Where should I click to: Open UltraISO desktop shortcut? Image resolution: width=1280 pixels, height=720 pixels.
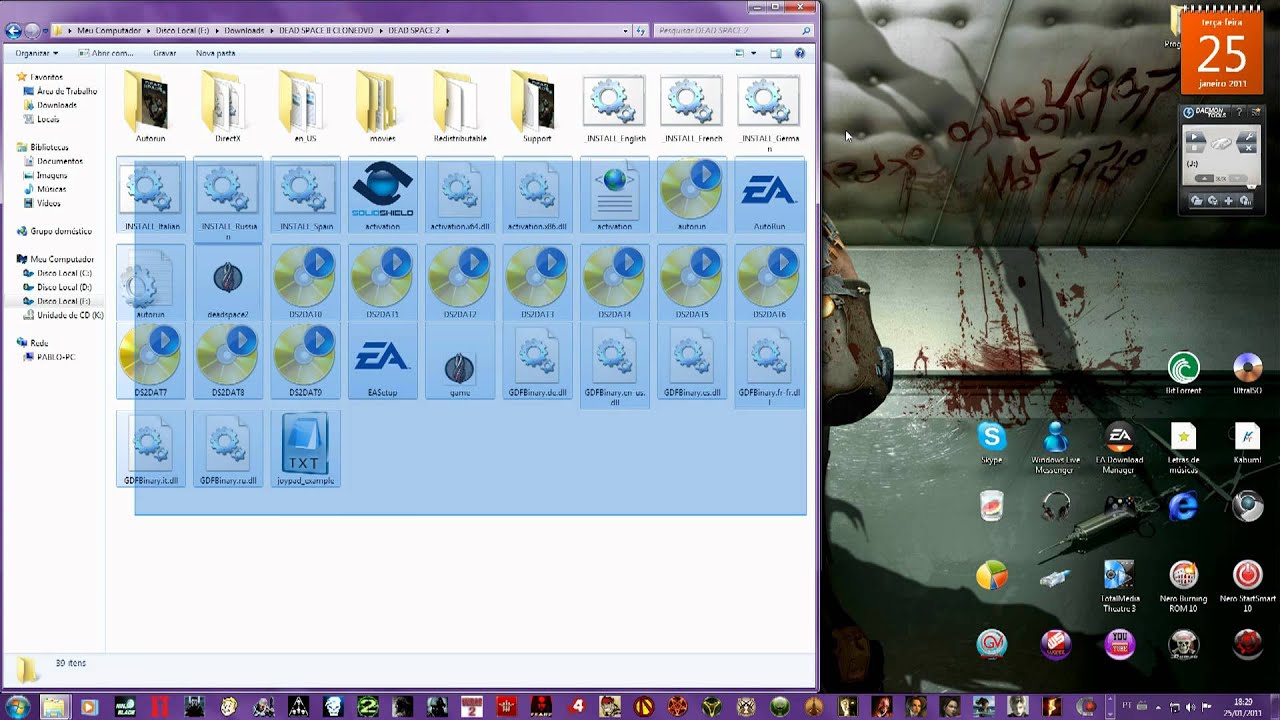point(1247,373)
